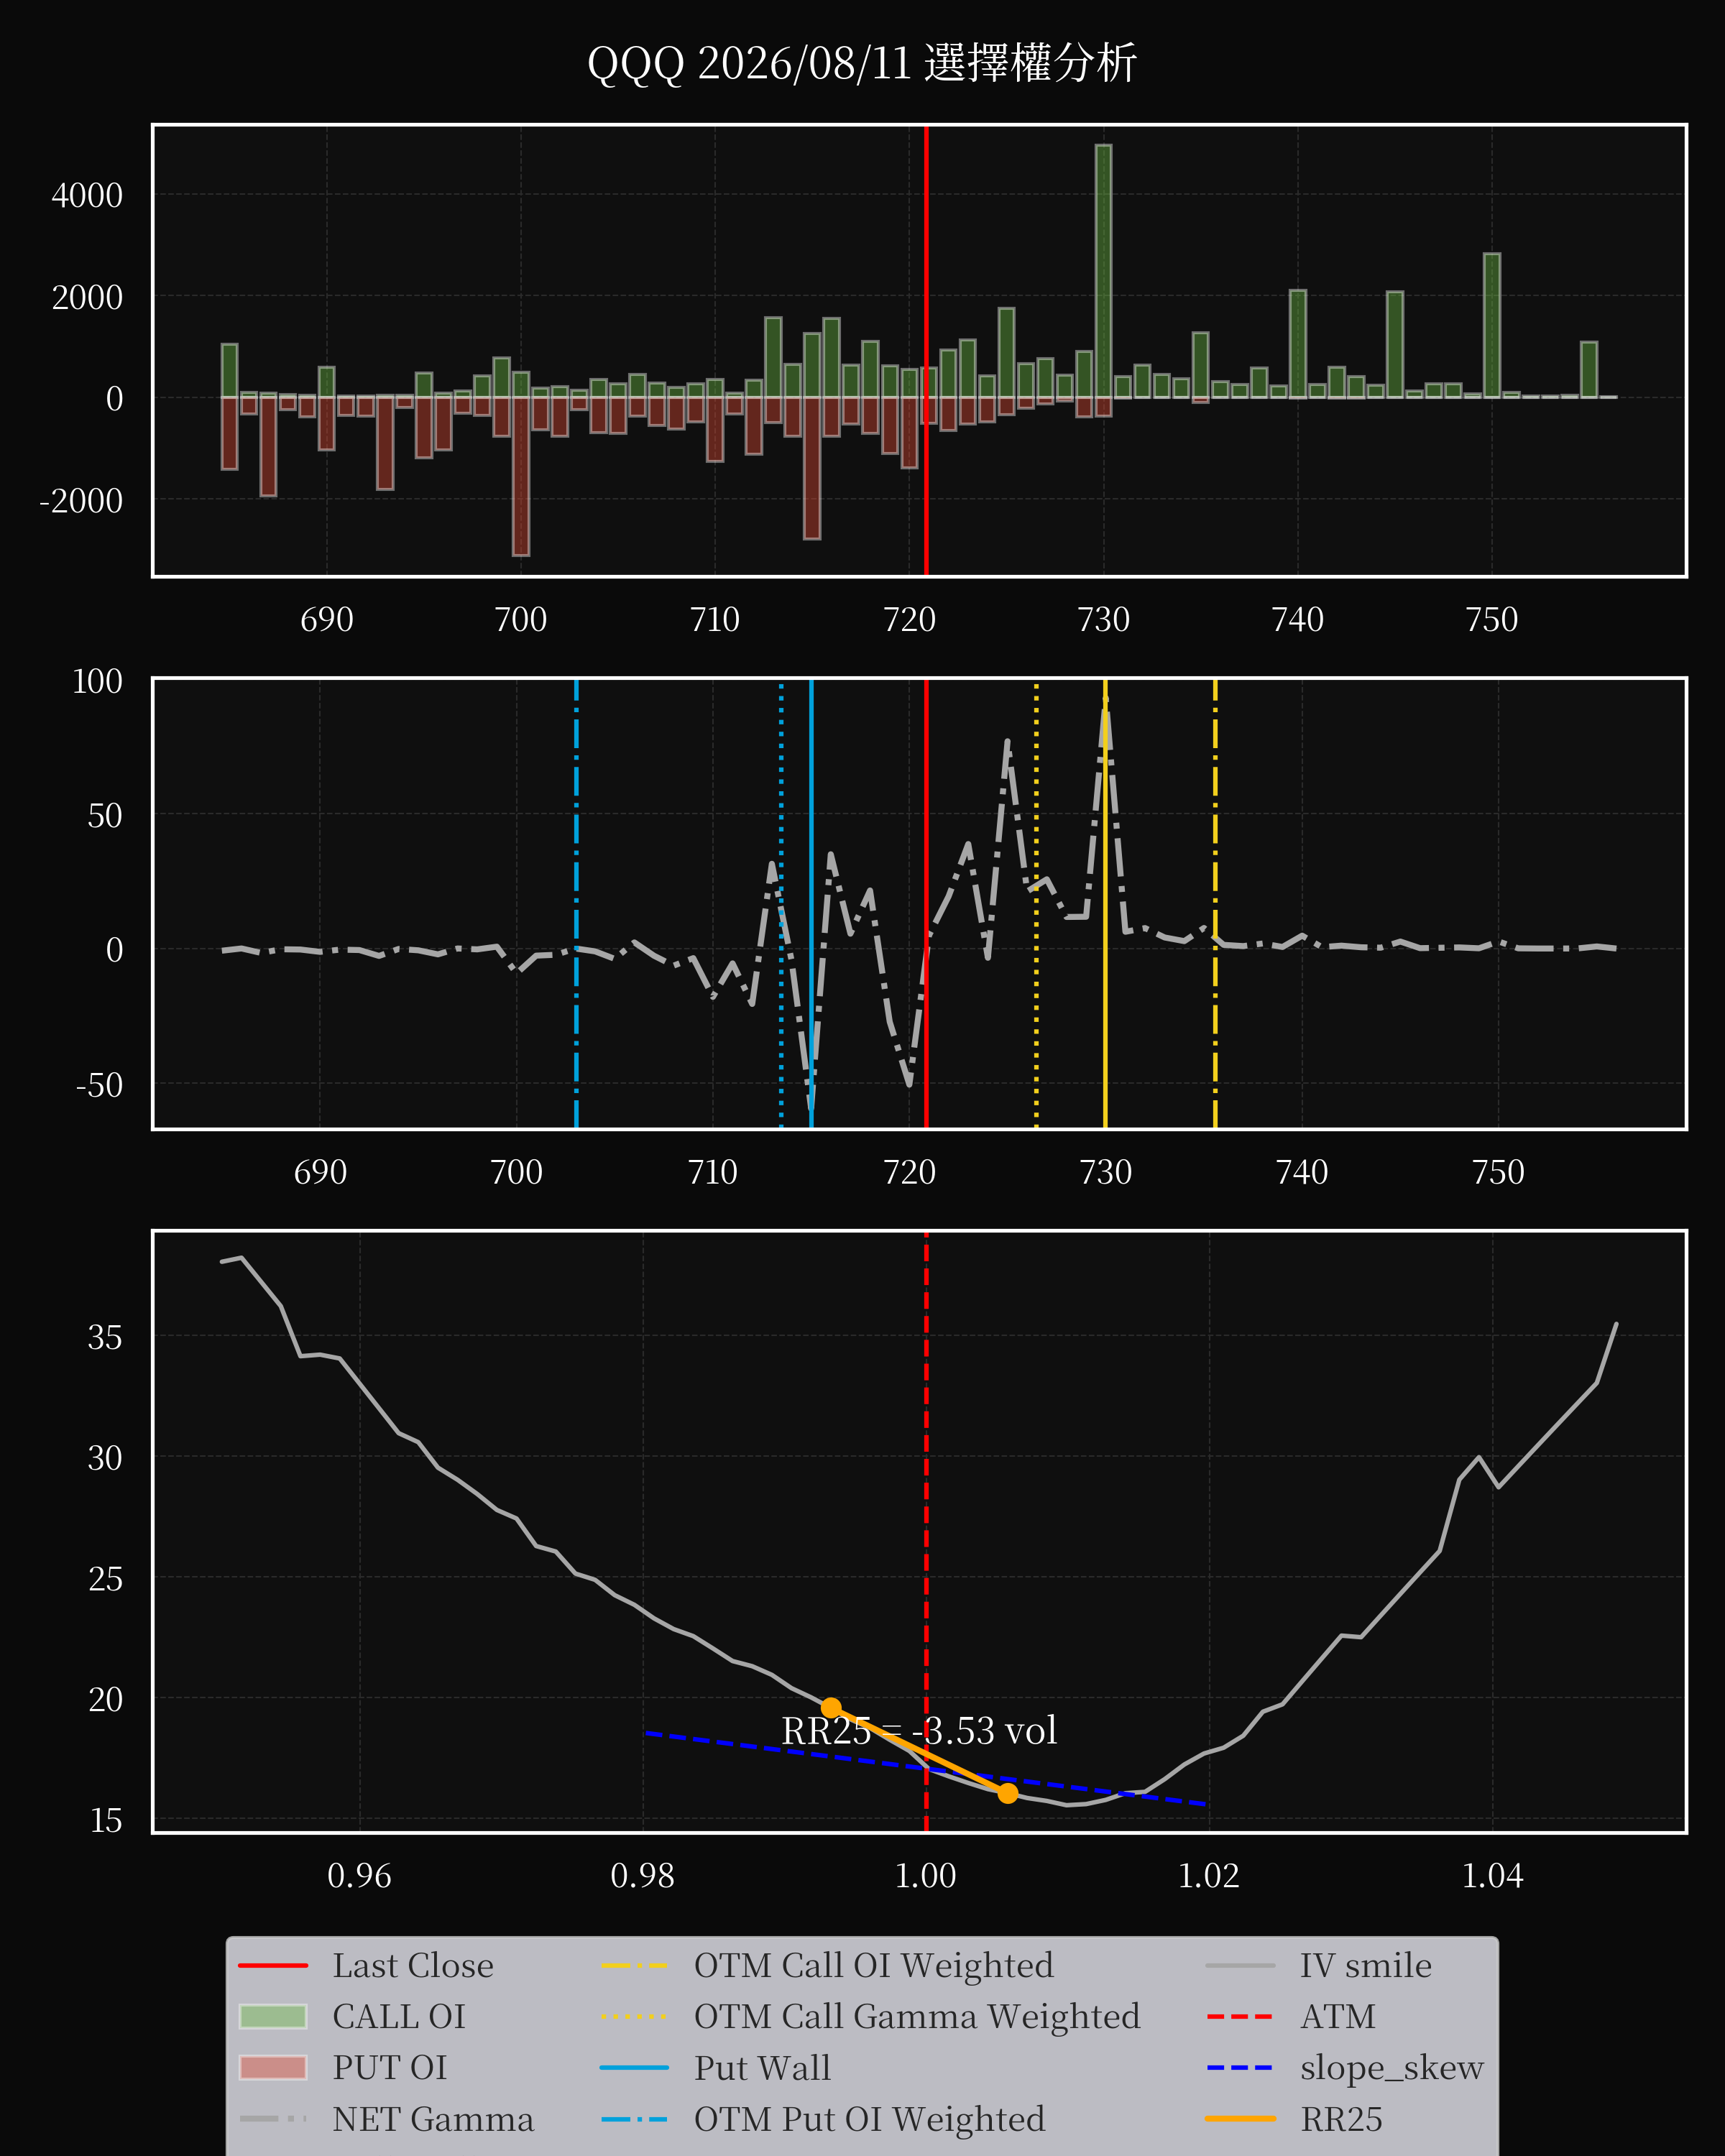Select the "slope_skew" legend label
The height and width of the screenshot is (2156, 1725).
(1392, 2068)
